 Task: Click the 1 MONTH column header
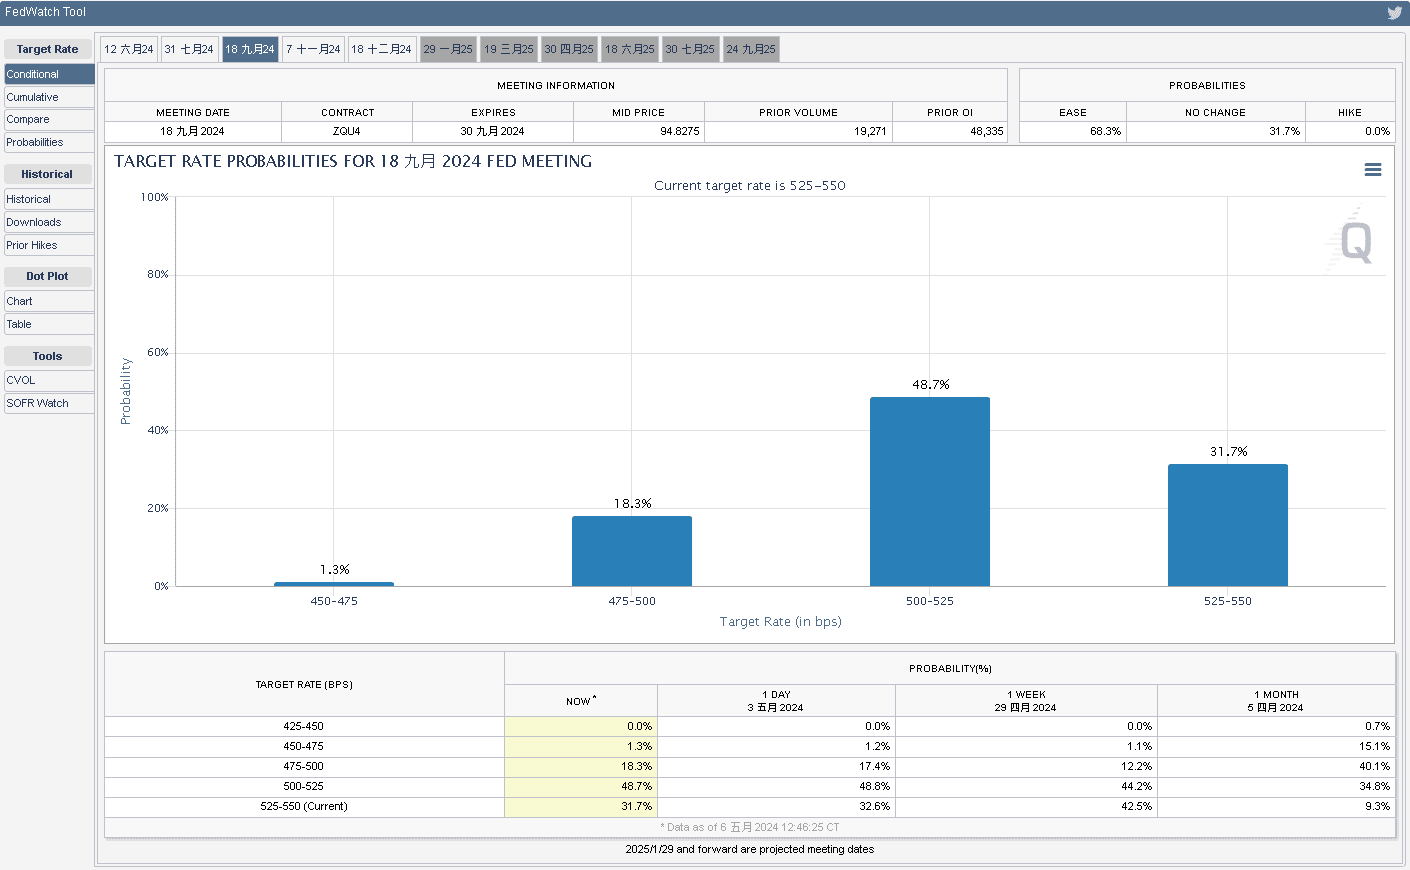1276,701
